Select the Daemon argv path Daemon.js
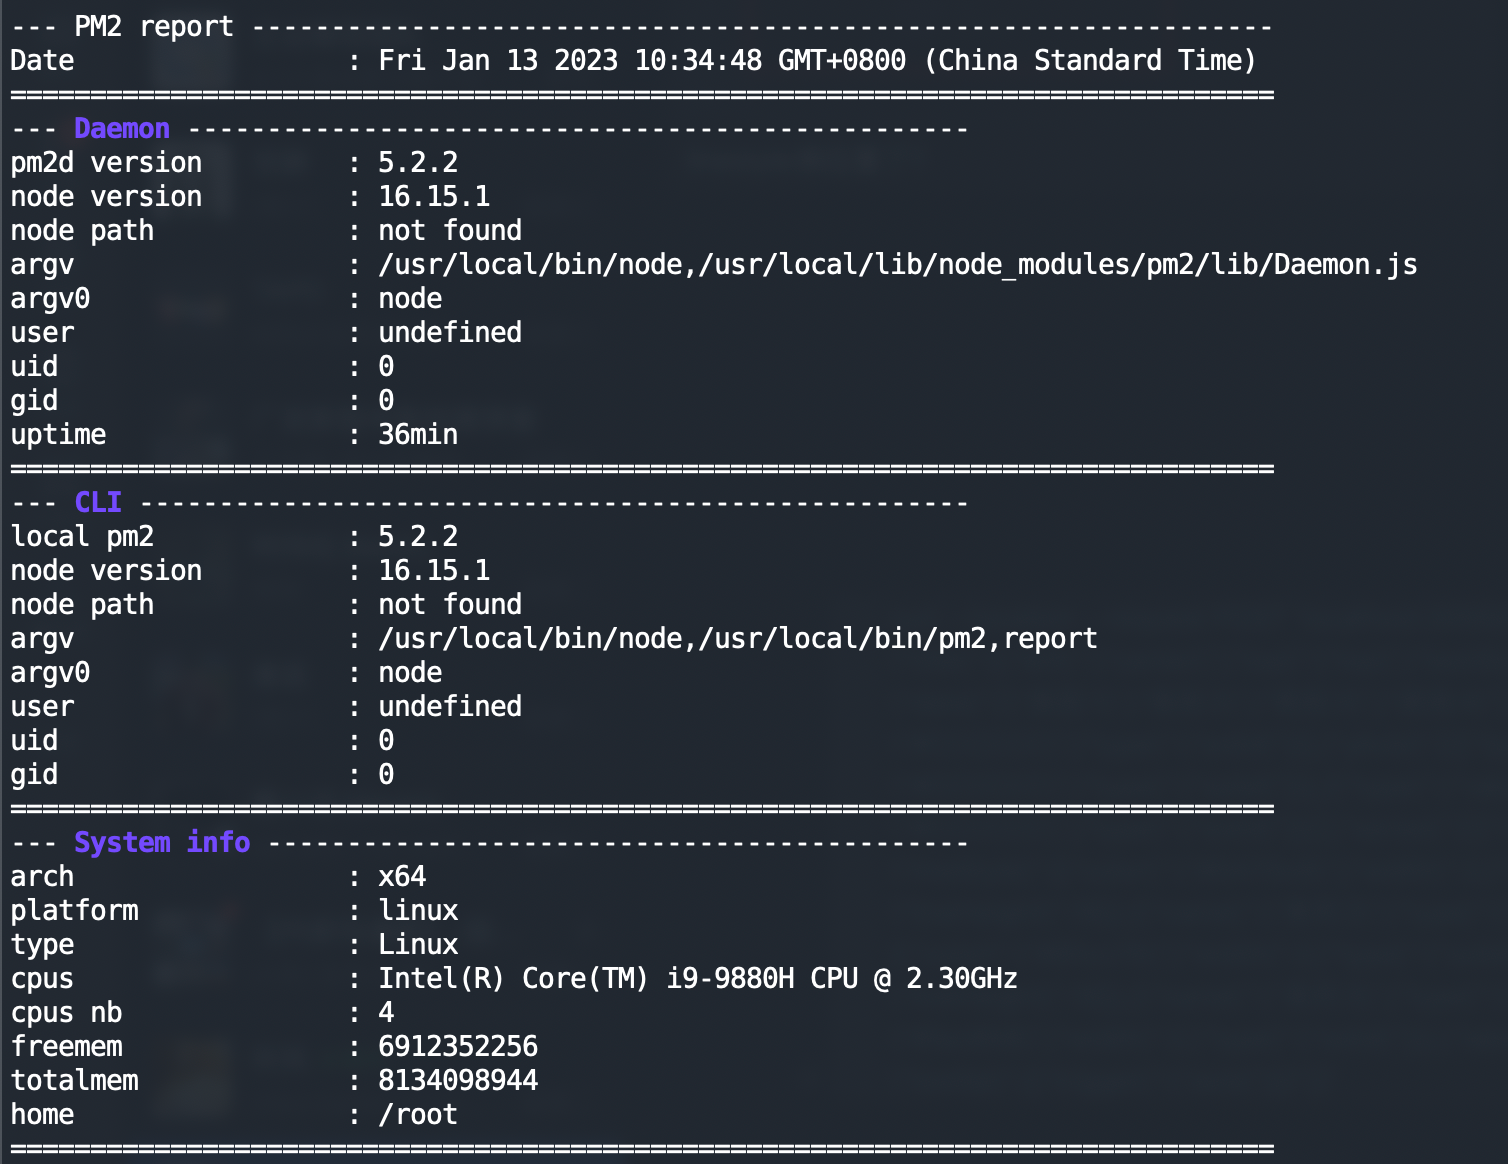The image size is (1508, 1164). pos(897,264)
